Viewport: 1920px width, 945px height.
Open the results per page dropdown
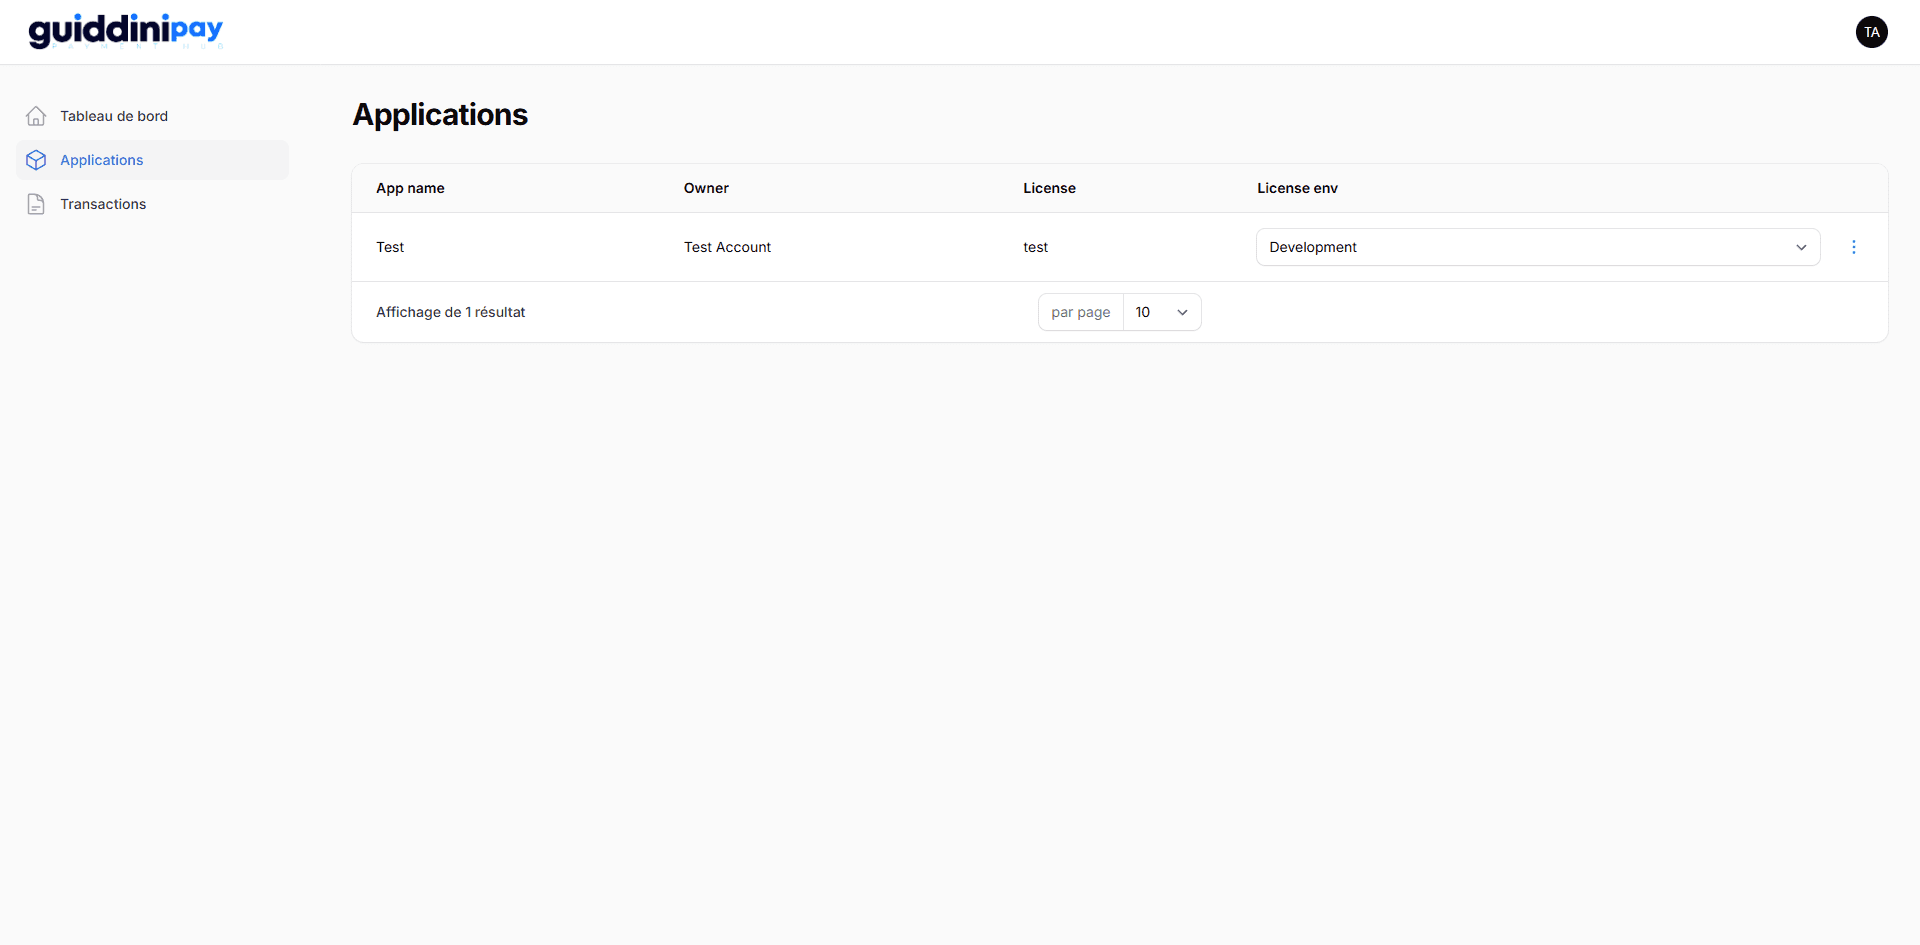point(1160,311)
